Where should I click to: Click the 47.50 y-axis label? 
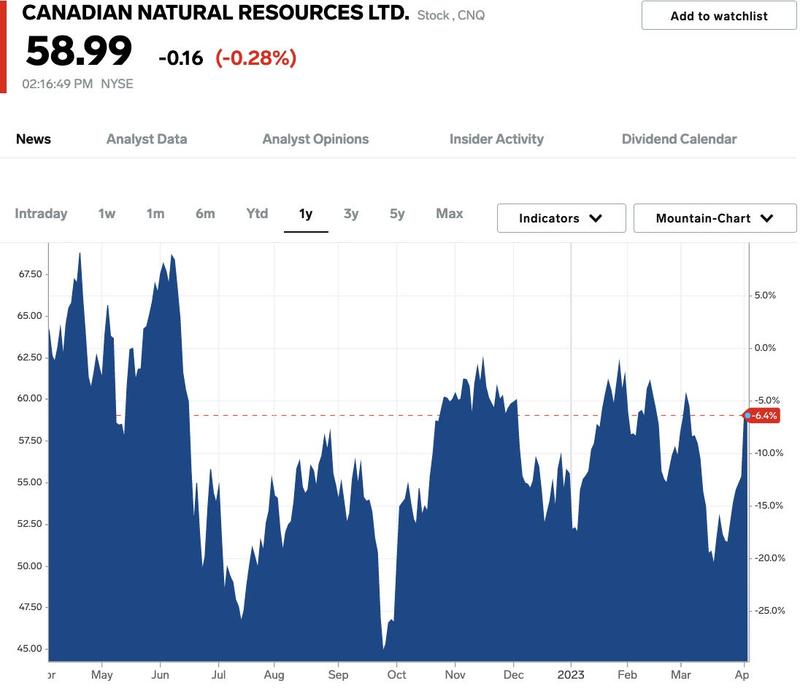(x=30, y=607)
